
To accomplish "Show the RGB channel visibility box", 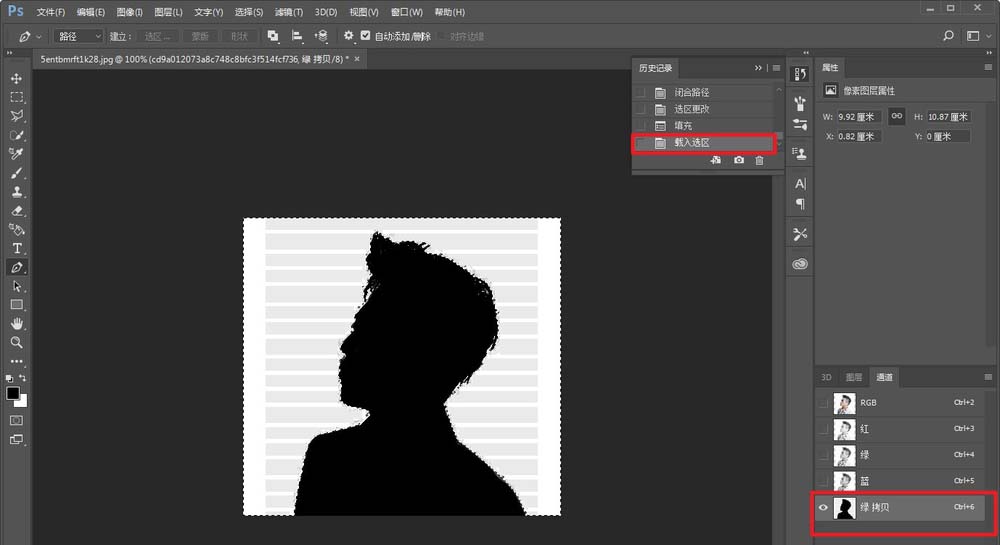I will point(824,402).
